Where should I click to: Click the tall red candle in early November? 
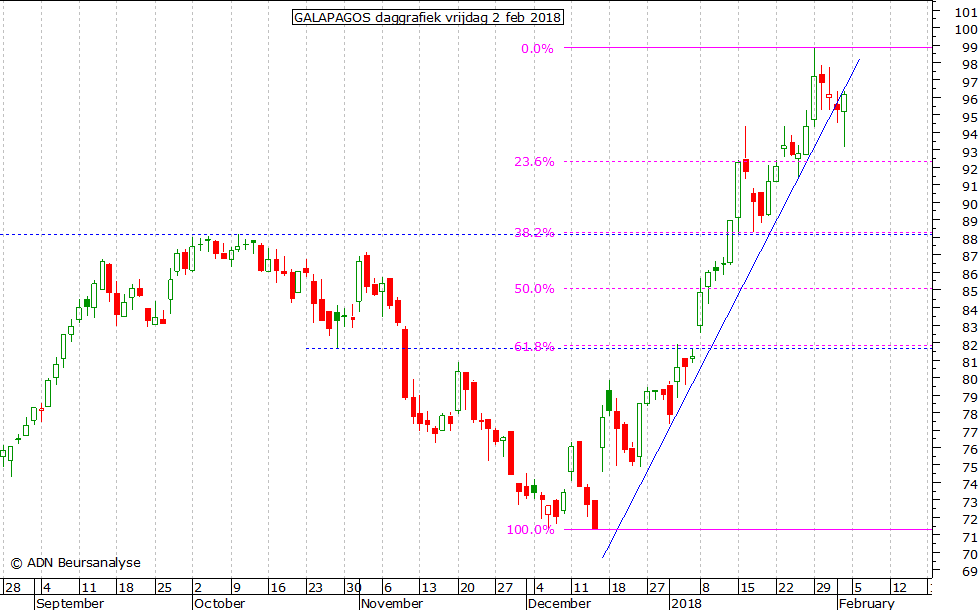pos(405,363)
